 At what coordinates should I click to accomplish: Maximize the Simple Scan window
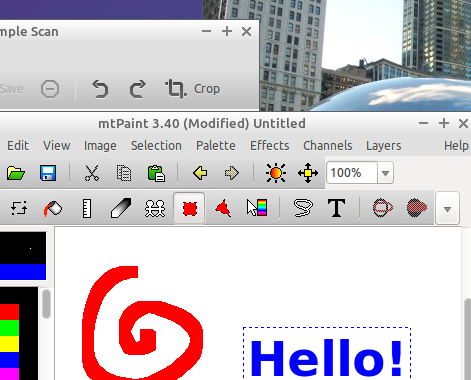227,31
